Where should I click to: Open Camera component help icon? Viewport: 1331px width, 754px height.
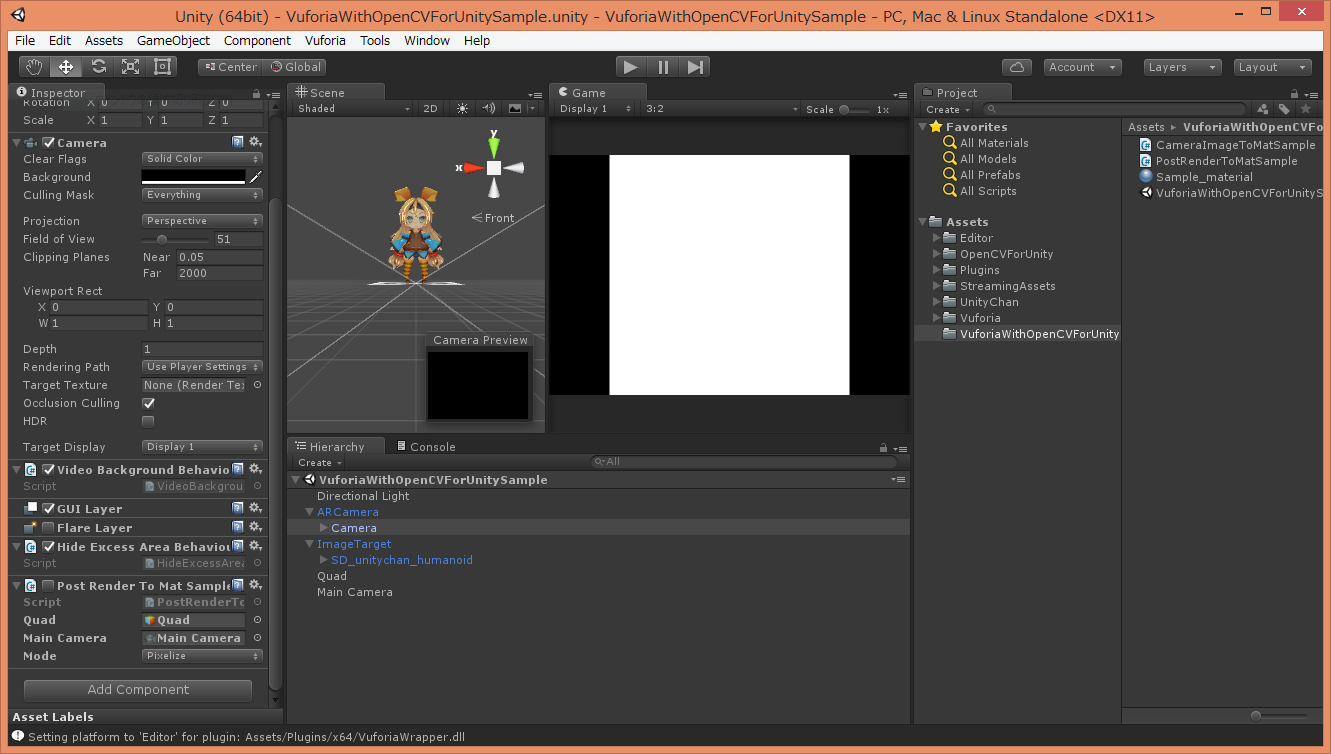(x=238, y=143)
